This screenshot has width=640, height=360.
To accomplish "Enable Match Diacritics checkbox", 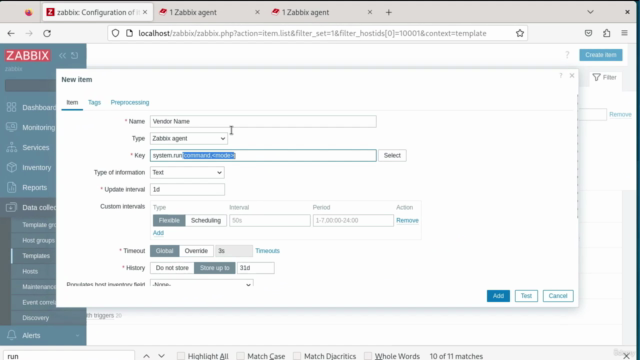I will [297, 356].
